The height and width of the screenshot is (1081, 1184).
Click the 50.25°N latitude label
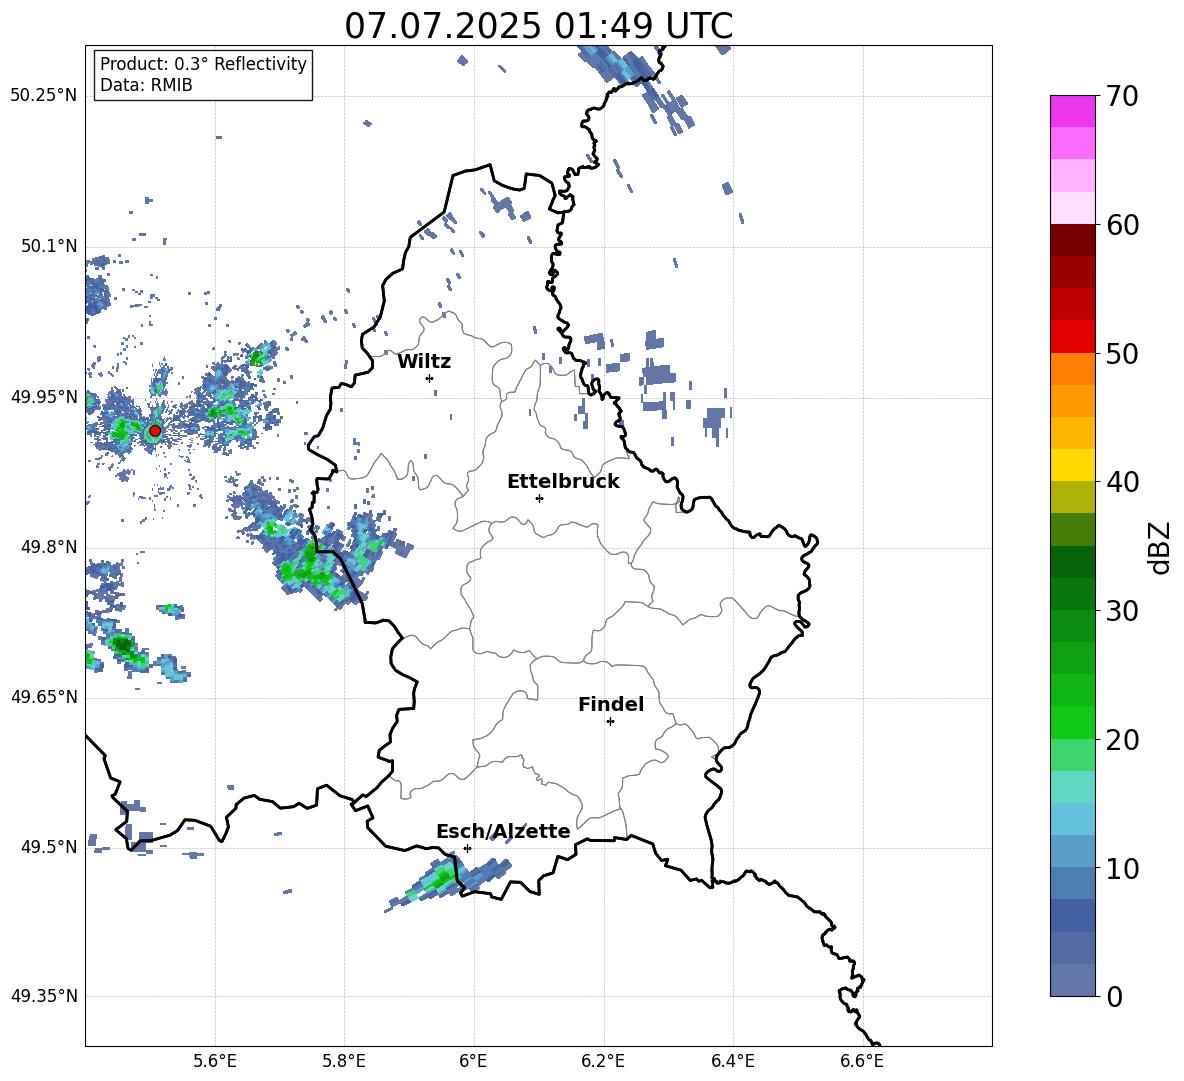(x=44, y=96)
